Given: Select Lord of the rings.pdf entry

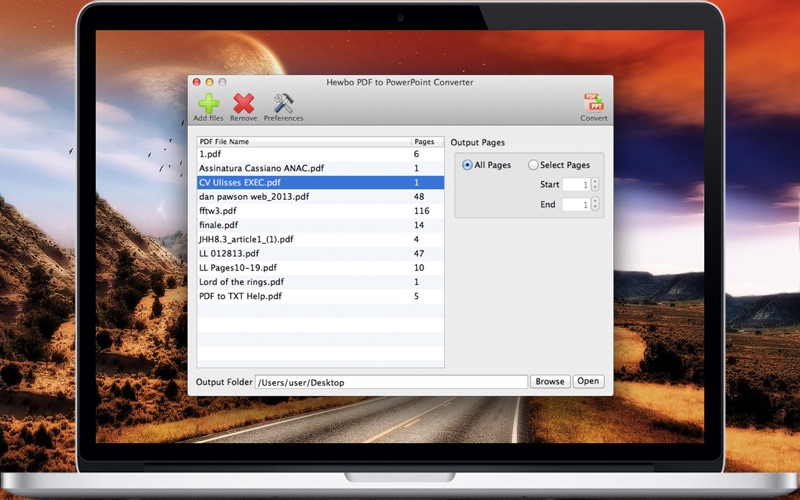Looking at the screenshot, I should pyautogui.click(x=320, y=282).
